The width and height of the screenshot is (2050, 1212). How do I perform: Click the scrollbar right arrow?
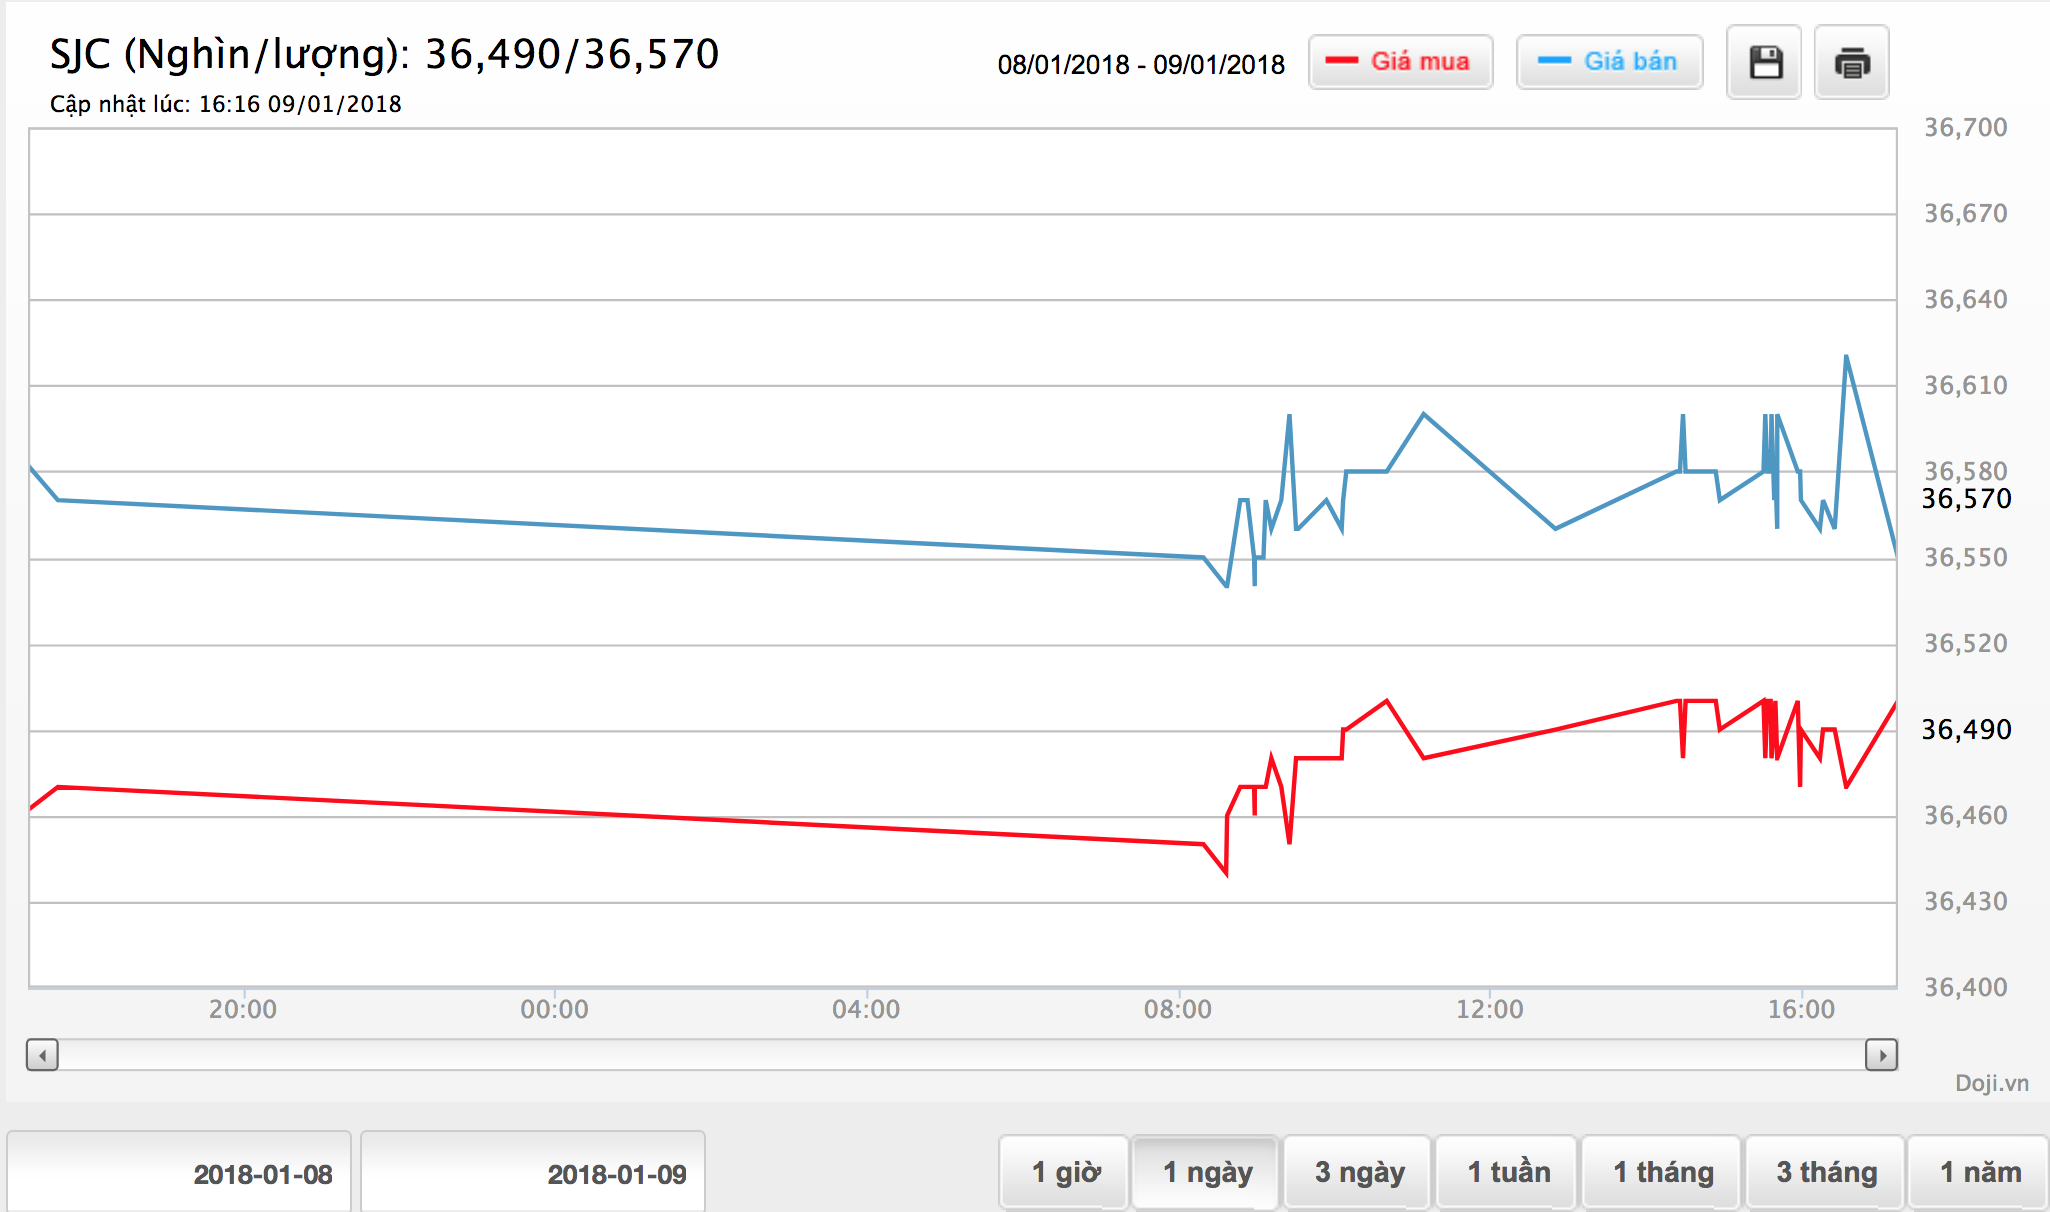[x=1881, y=1055]
